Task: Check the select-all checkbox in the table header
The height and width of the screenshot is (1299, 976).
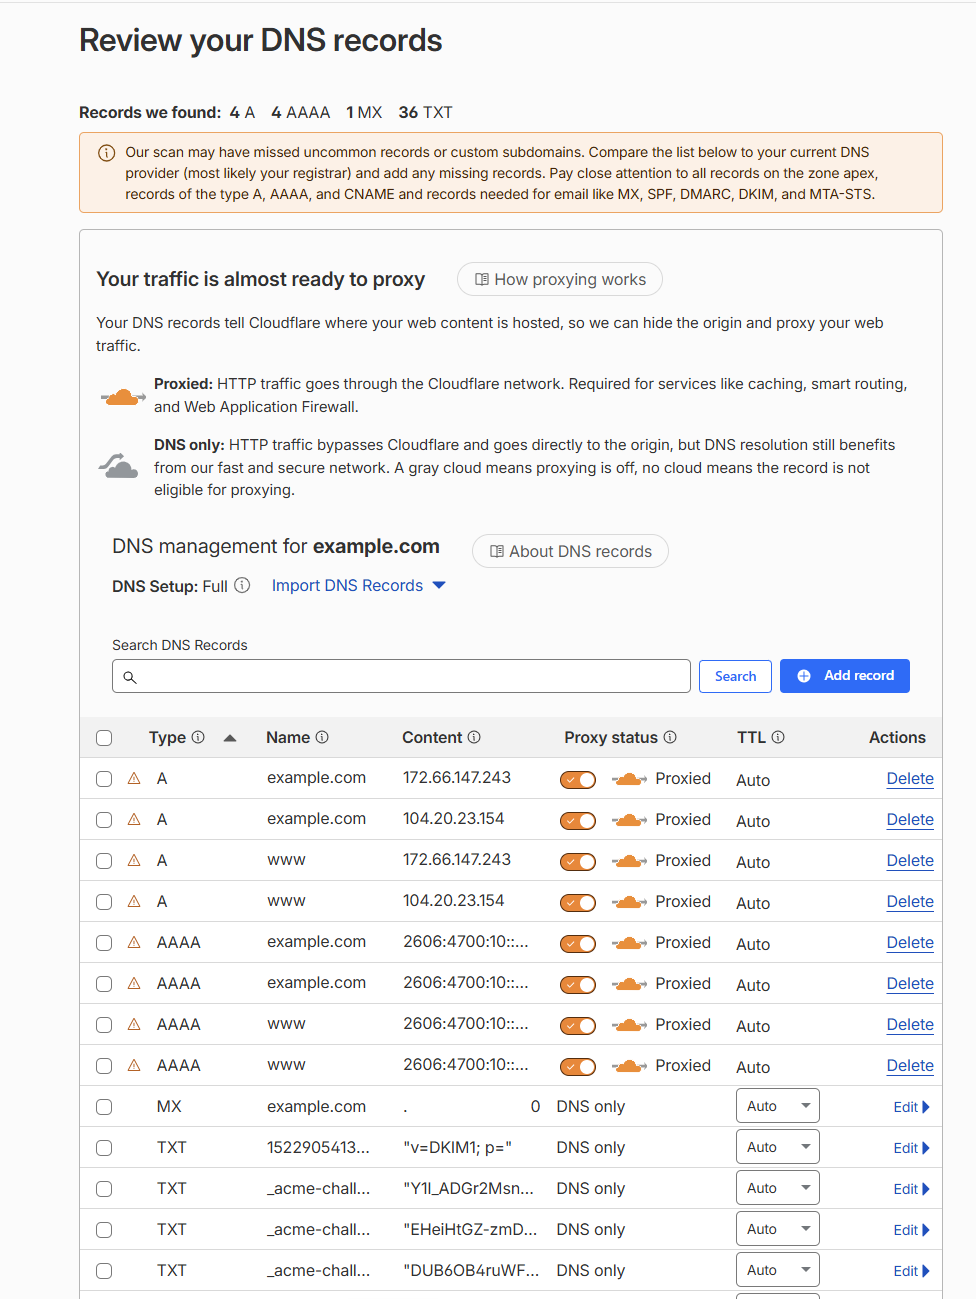Action: coord(104,738)
